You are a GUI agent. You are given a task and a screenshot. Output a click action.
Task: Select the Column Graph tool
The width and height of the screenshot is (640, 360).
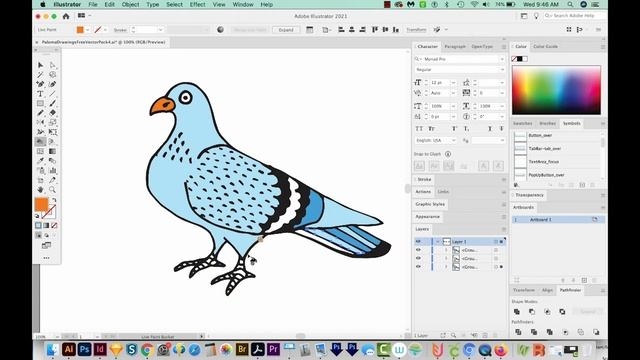(53, 171)
